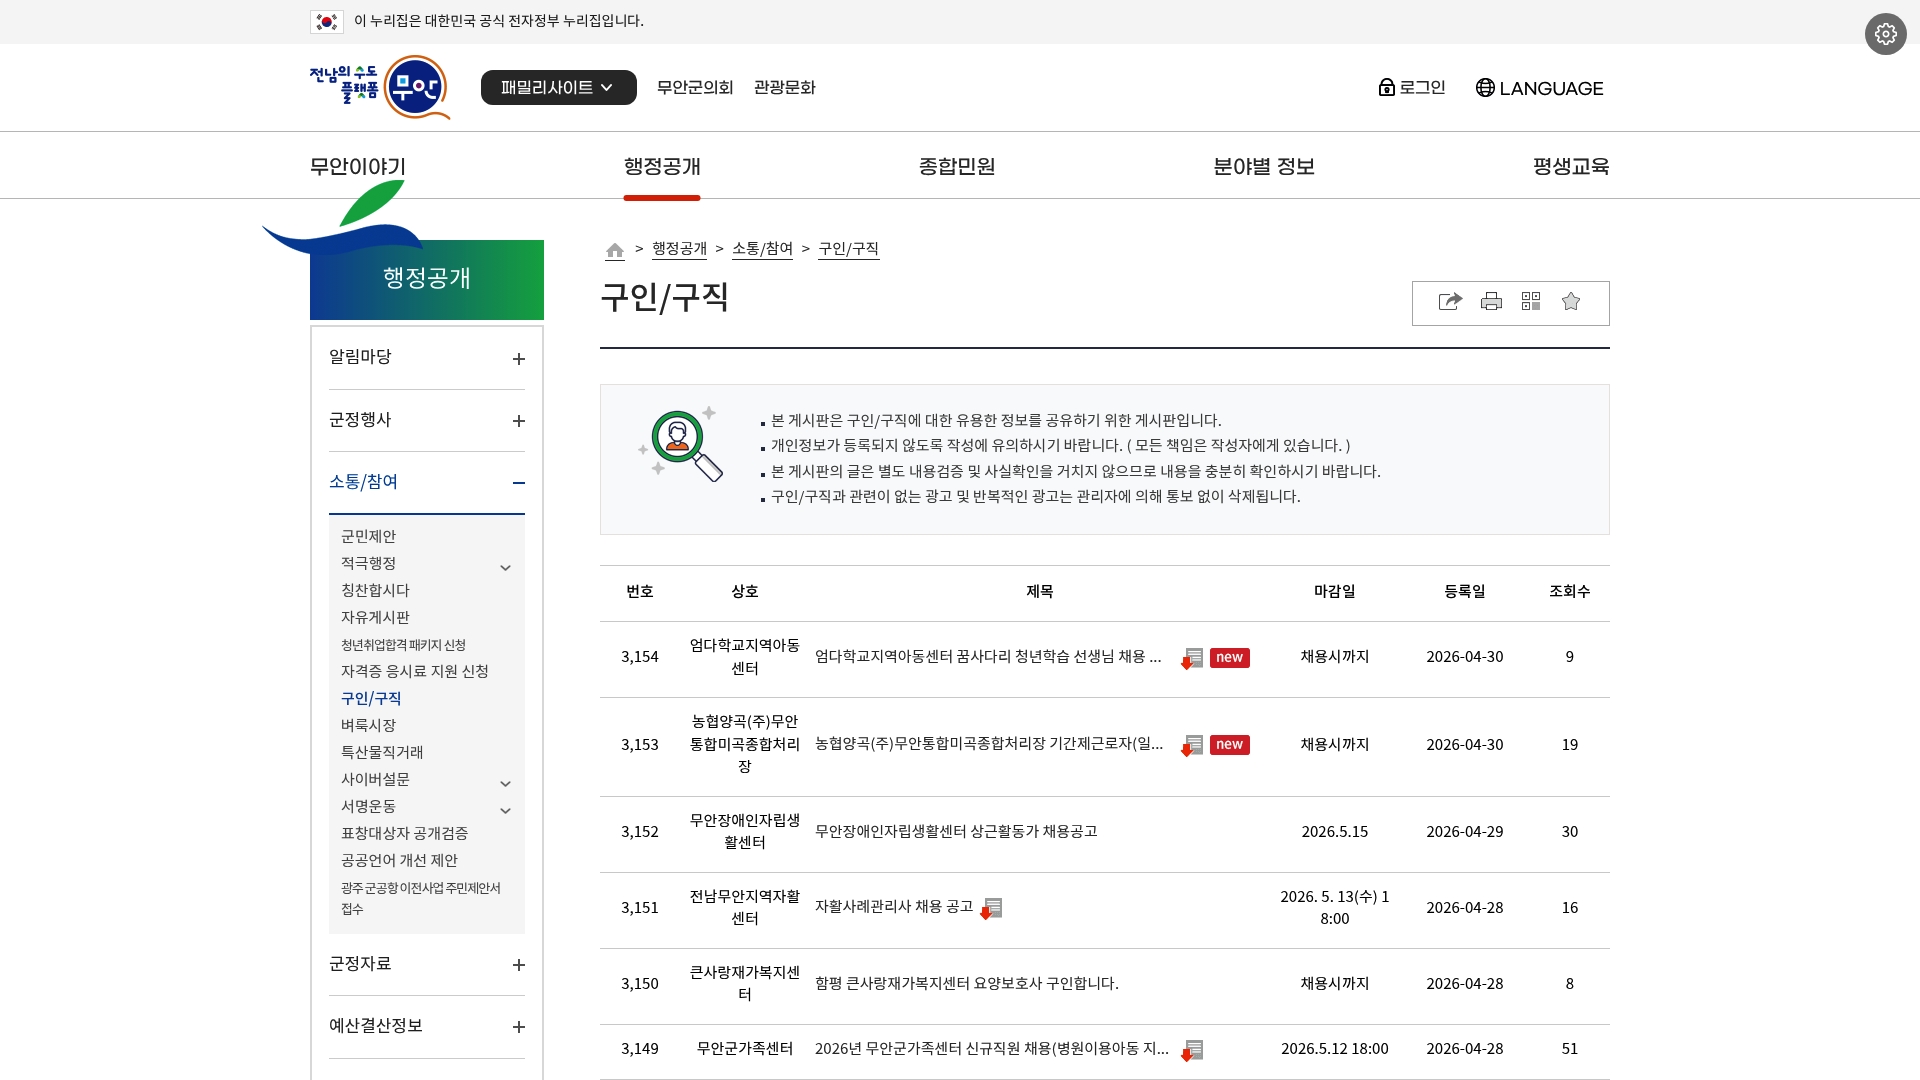Click 소통/참여 in the breadcrumb
This screenshot has width=1920, height=1080.
coord(762,249)
